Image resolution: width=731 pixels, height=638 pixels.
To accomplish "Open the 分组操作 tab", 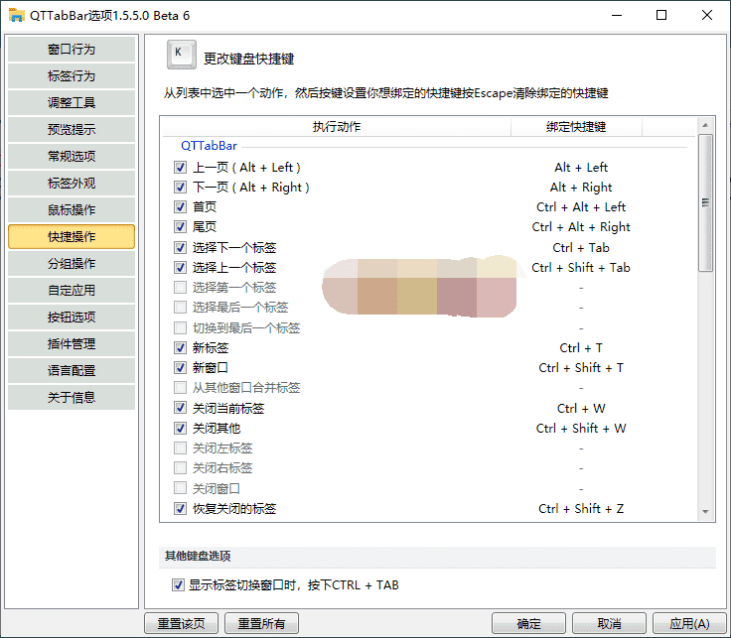I will 71,263.
